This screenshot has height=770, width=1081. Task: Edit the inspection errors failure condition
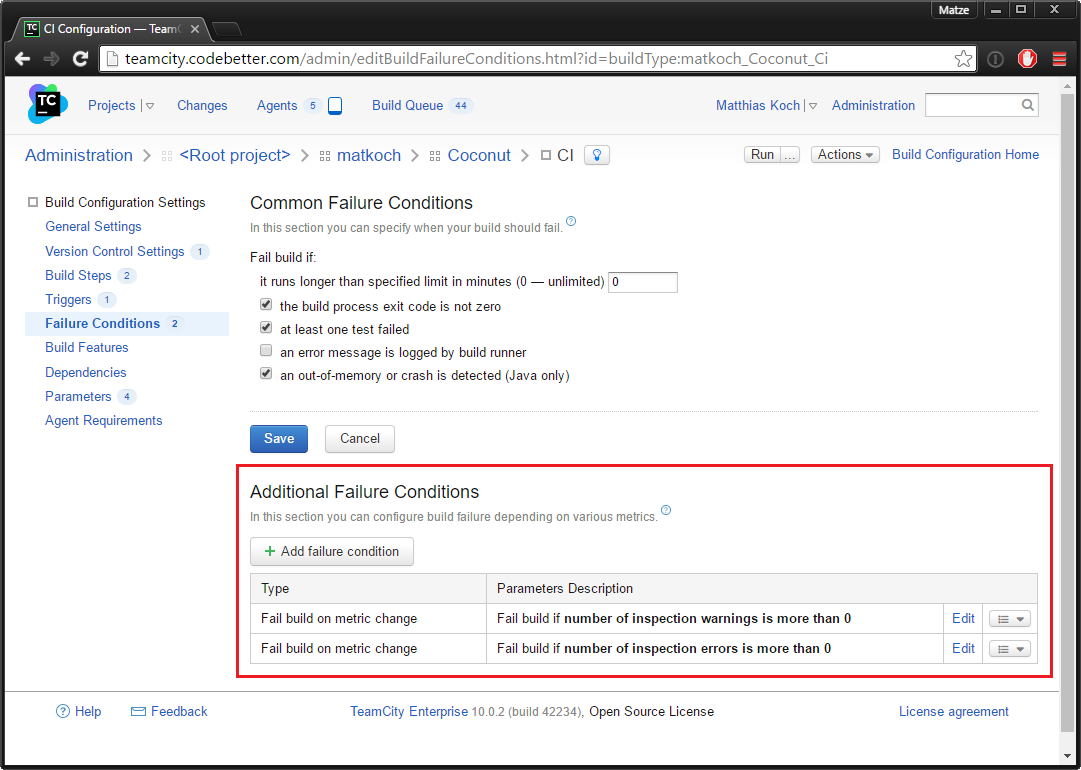(x=963, y=648)
